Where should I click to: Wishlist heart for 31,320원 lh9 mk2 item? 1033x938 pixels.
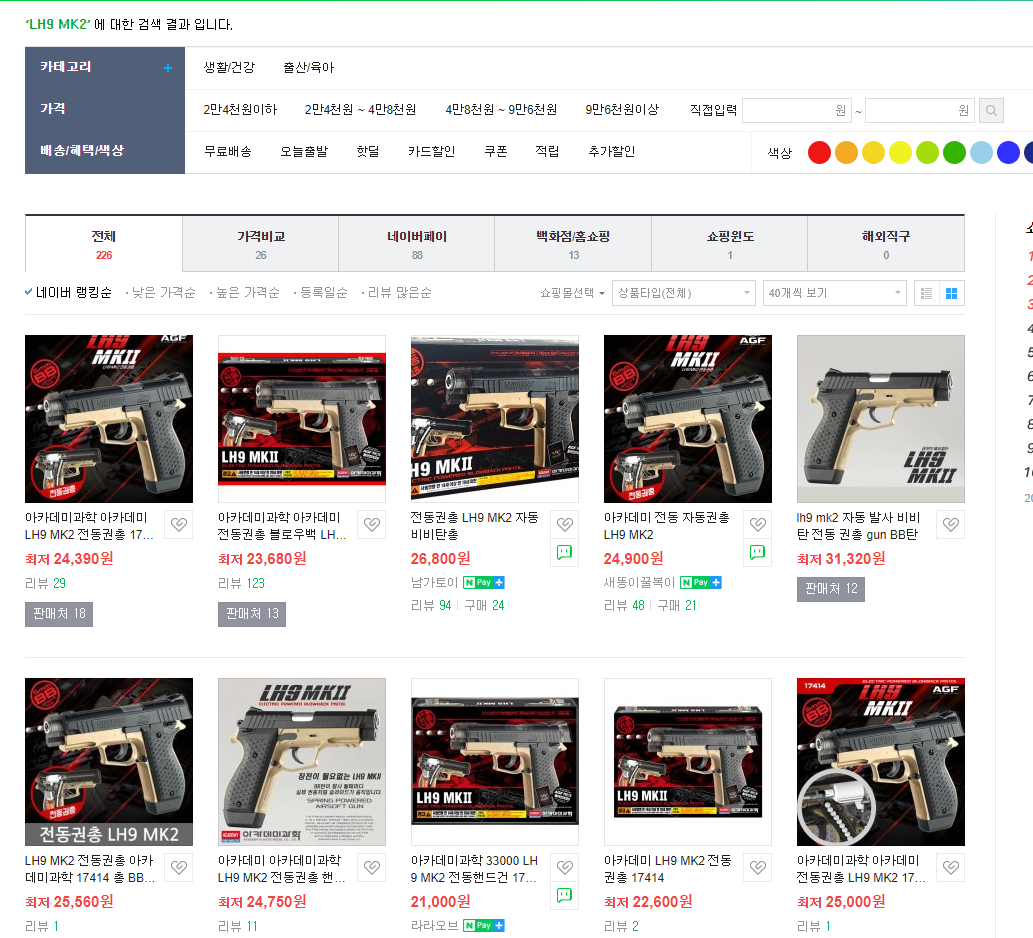[951, 524]
